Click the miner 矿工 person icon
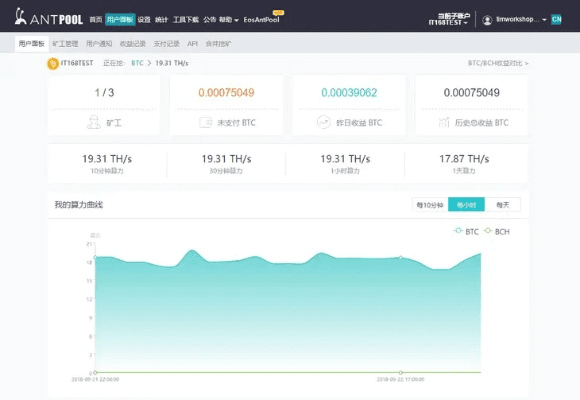580x400 pixels. (94, 122)
